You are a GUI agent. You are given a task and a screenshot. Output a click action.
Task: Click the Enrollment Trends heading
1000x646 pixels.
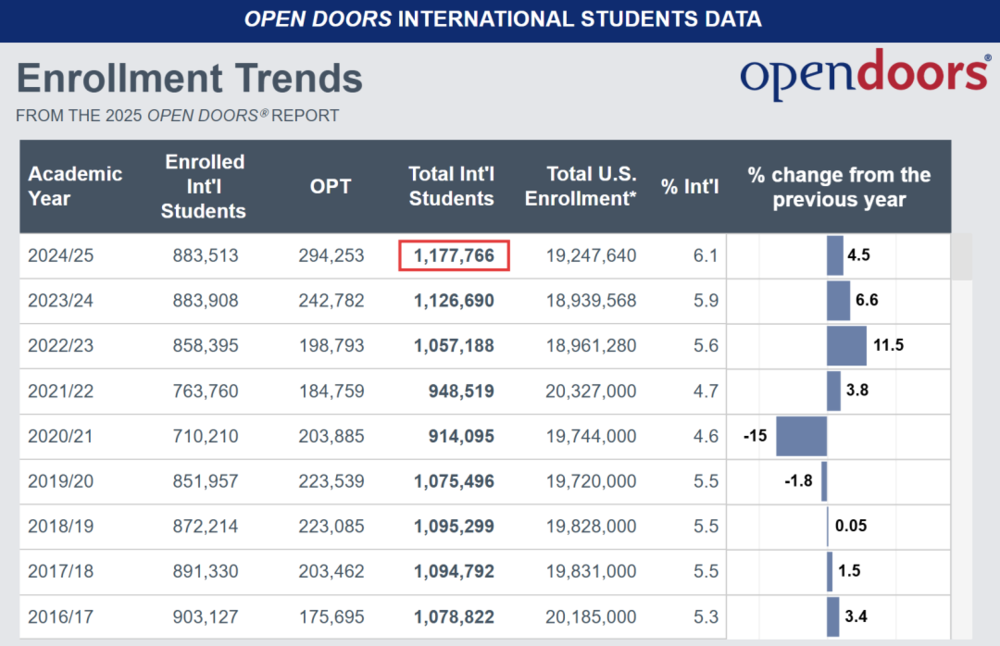coord(189,78)
